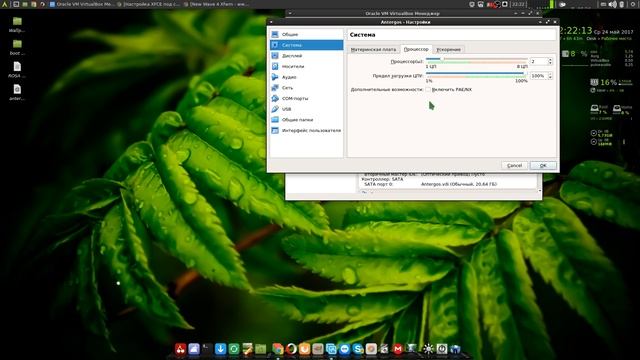Open the applications menu at panel start

tap(4, 4)
